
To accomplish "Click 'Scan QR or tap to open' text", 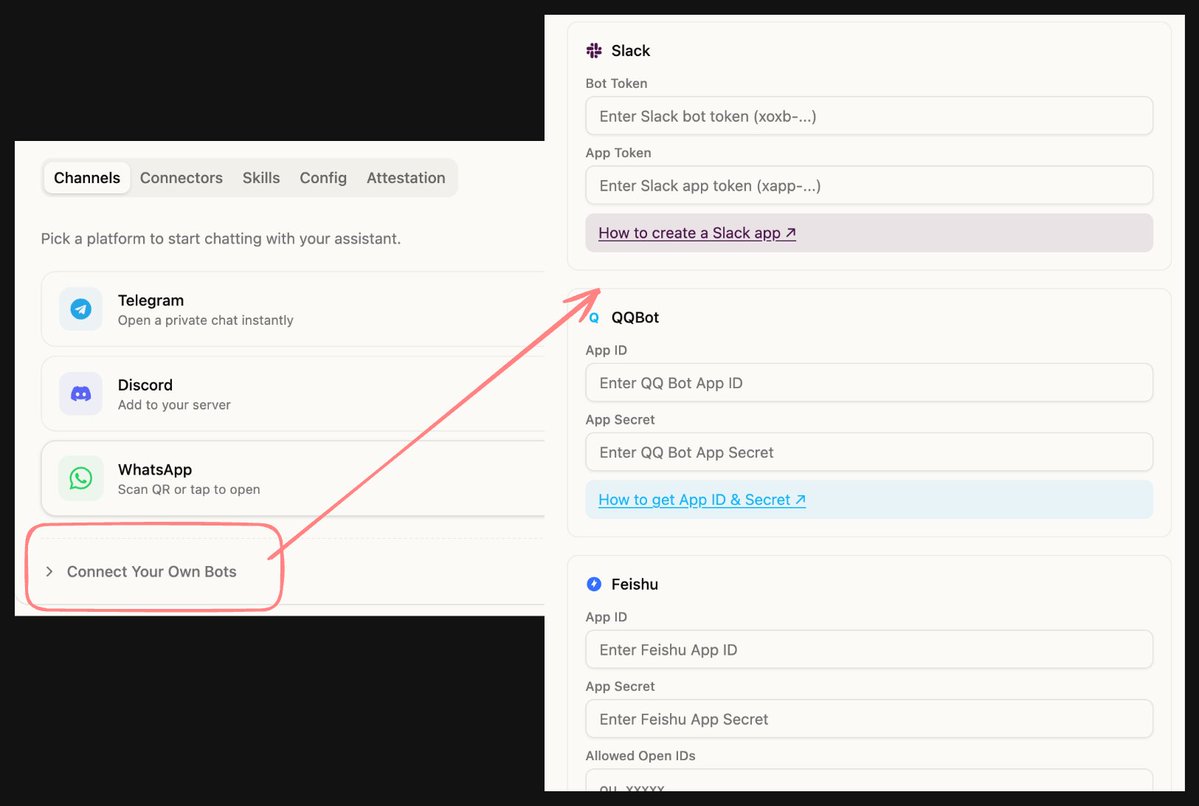I will 188,489.
